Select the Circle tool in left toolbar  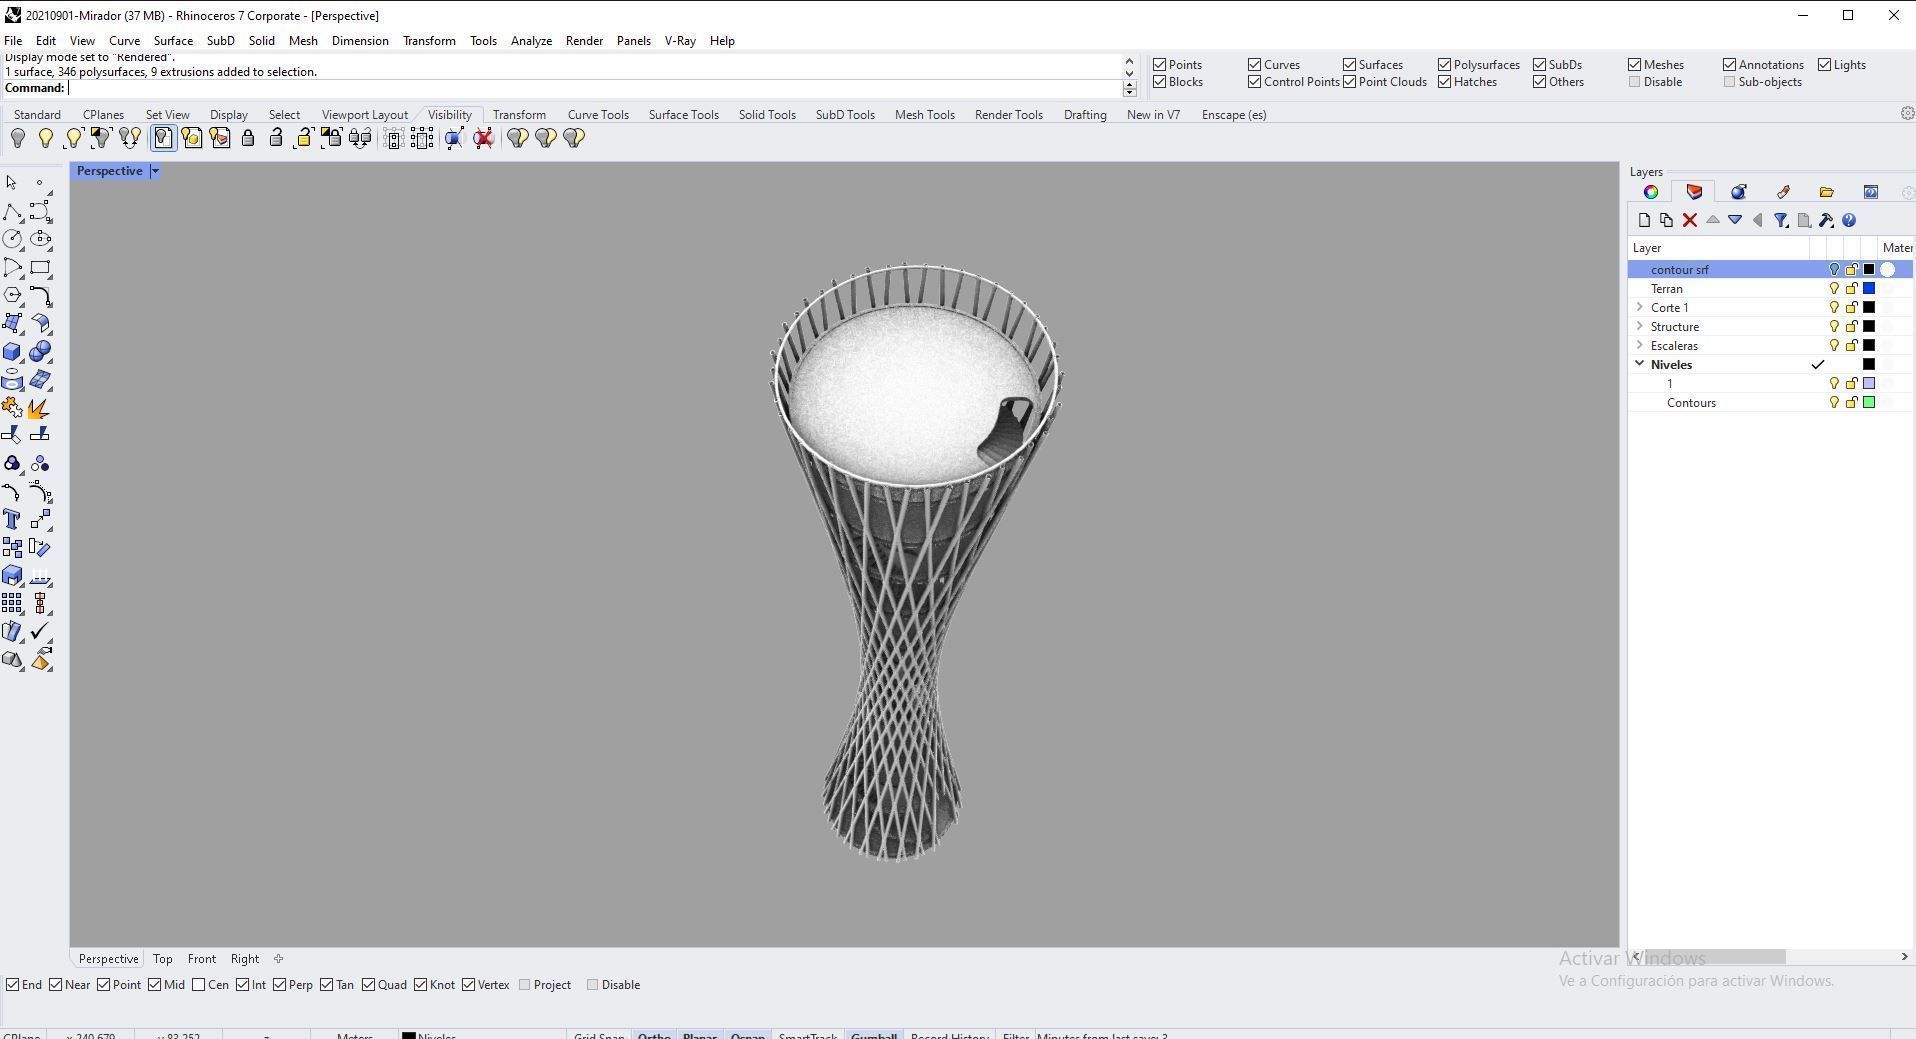pyautogui.click(x=12, y=240)
